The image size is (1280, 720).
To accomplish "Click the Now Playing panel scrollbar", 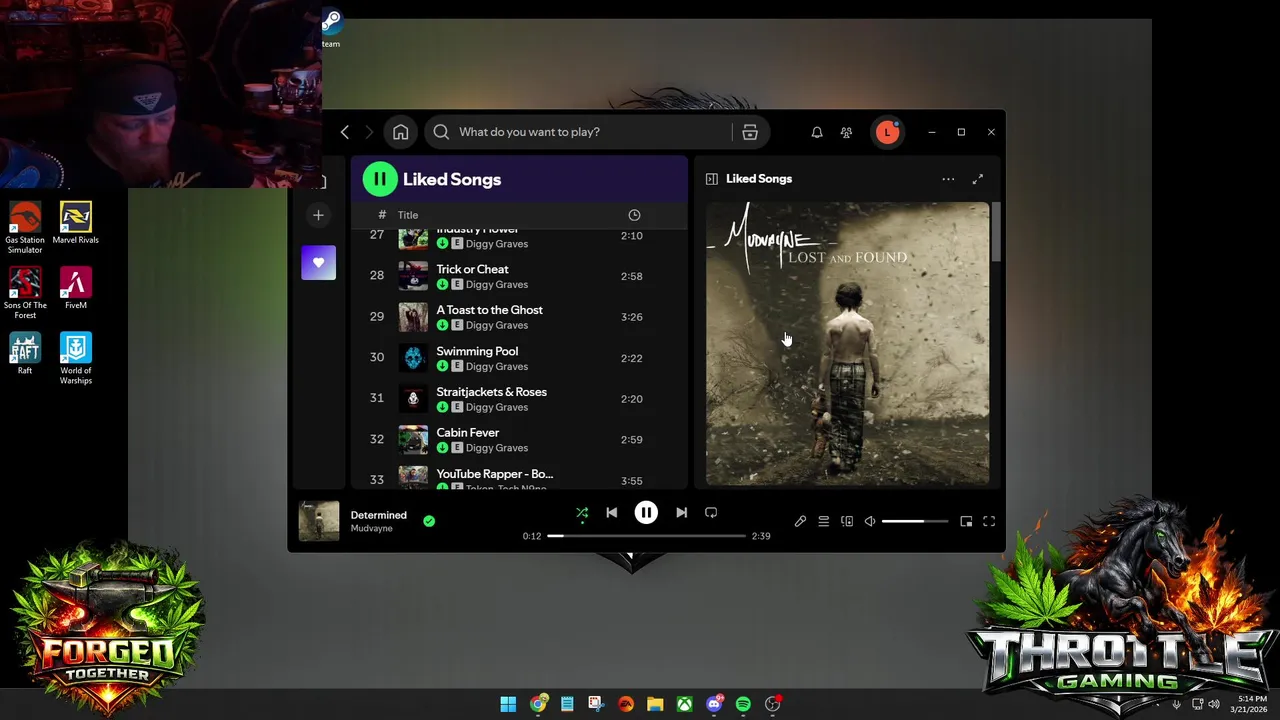I will [996, 231].
